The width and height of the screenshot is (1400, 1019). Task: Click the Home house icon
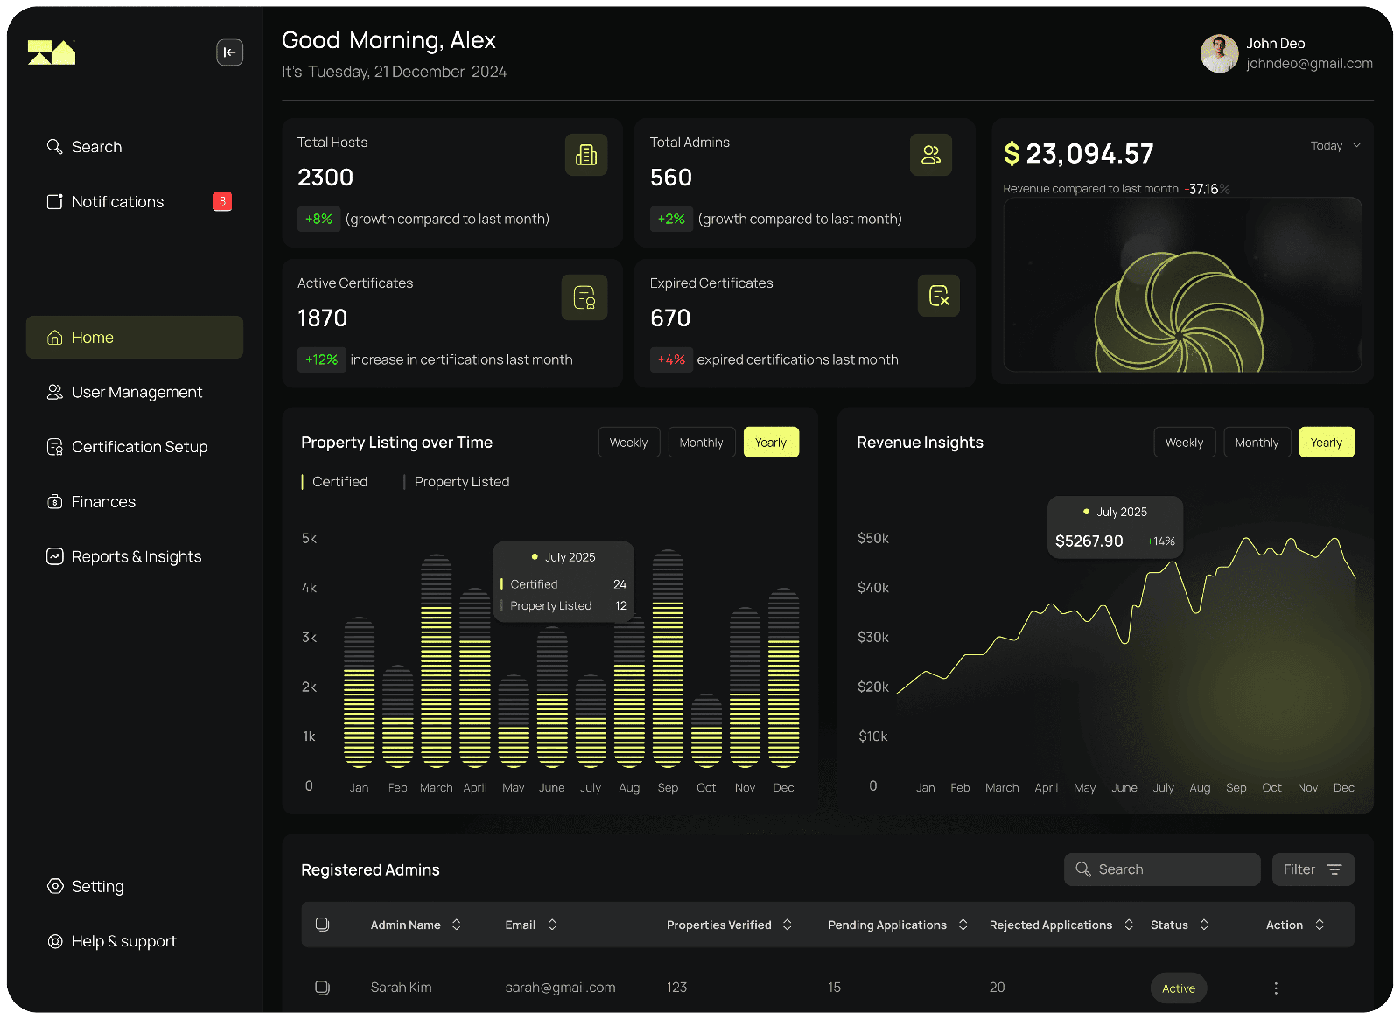(x=55, y=338)
